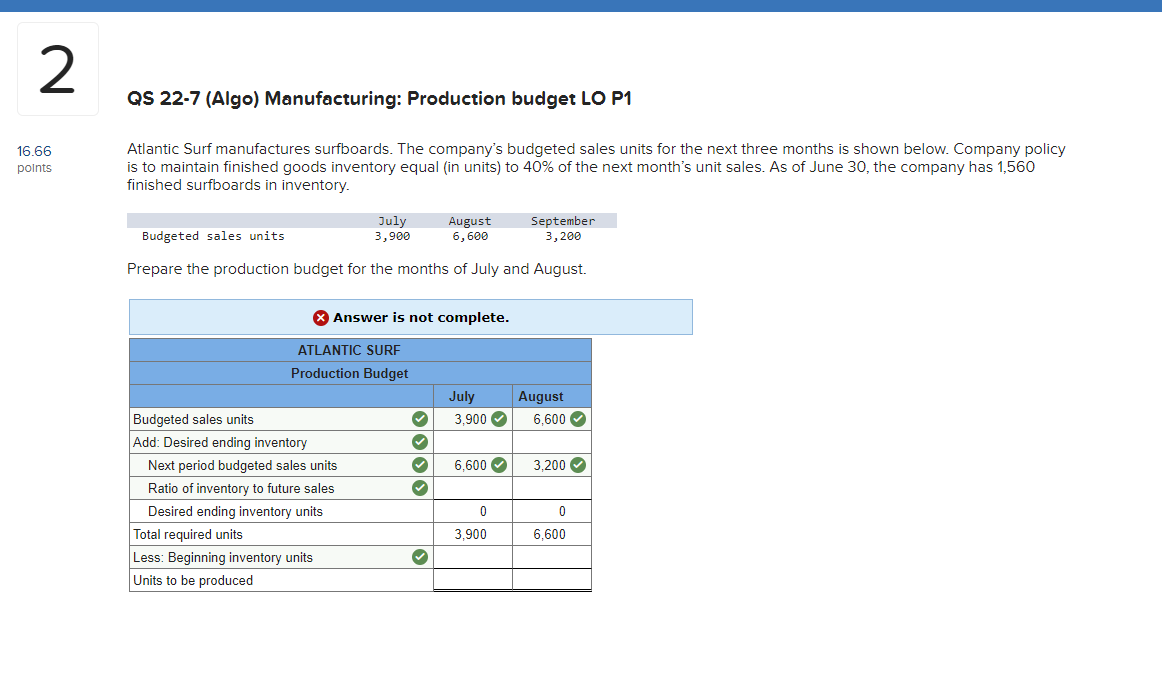This screenshot has height=676, width=1162.
Task: Click the ATLANTIC SURF table header
Action: [349, 350]
